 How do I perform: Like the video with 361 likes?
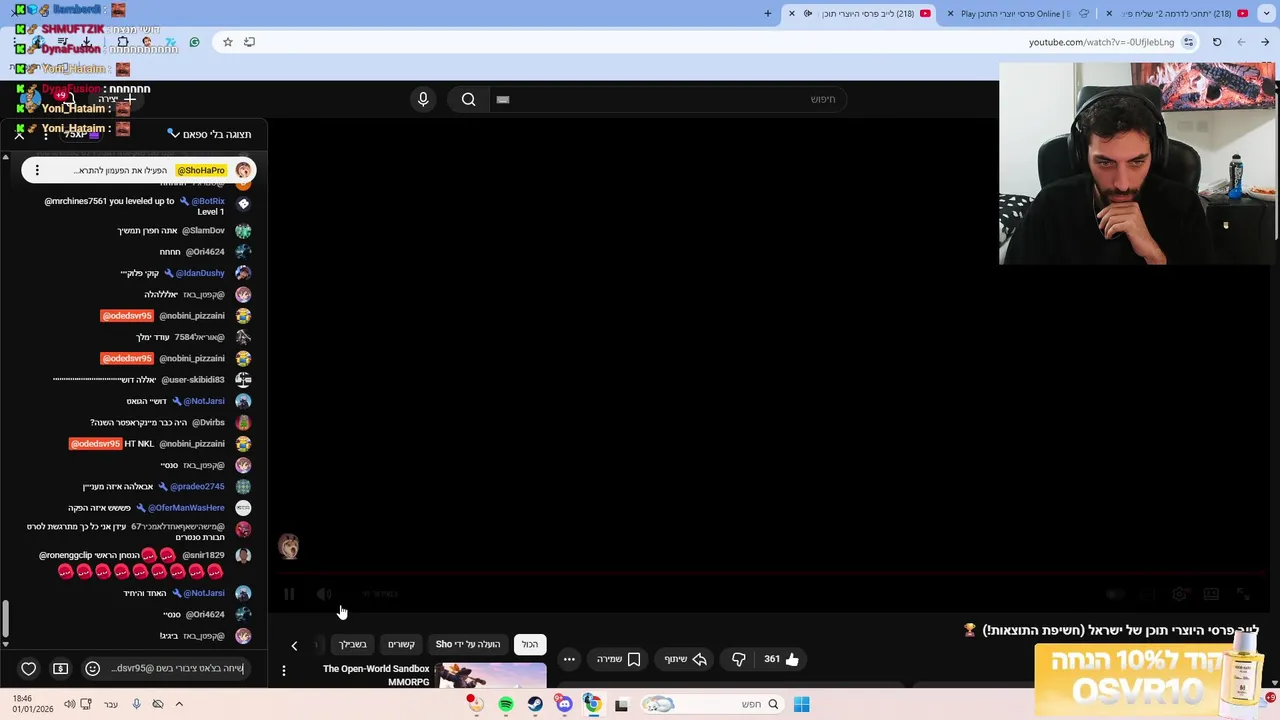[x=781, y=659]
